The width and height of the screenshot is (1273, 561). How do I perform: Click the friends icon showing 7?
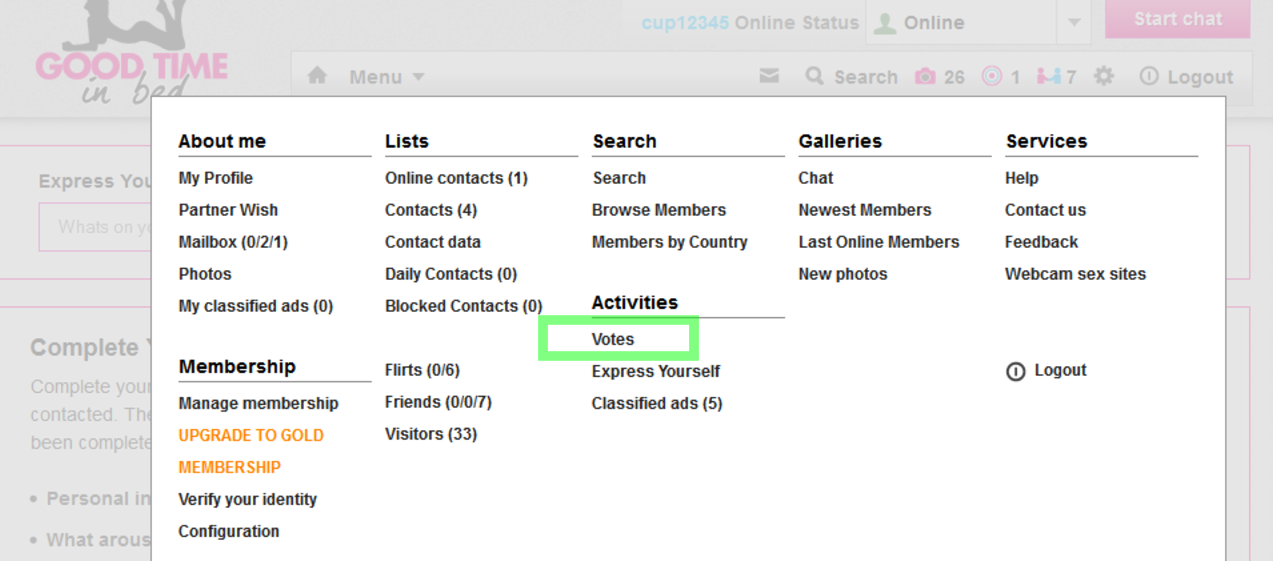[1048, 76]
